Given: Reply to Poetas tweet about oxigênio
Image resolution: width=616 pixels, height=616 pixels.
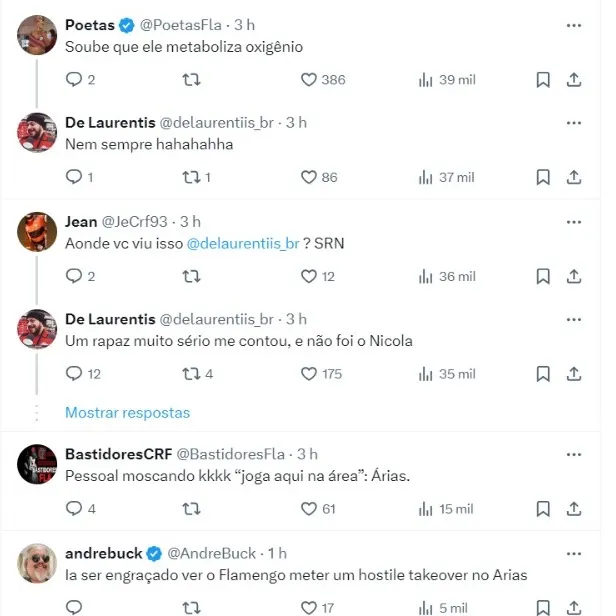Looking at the screenshot, I should (x=73, y=80).
